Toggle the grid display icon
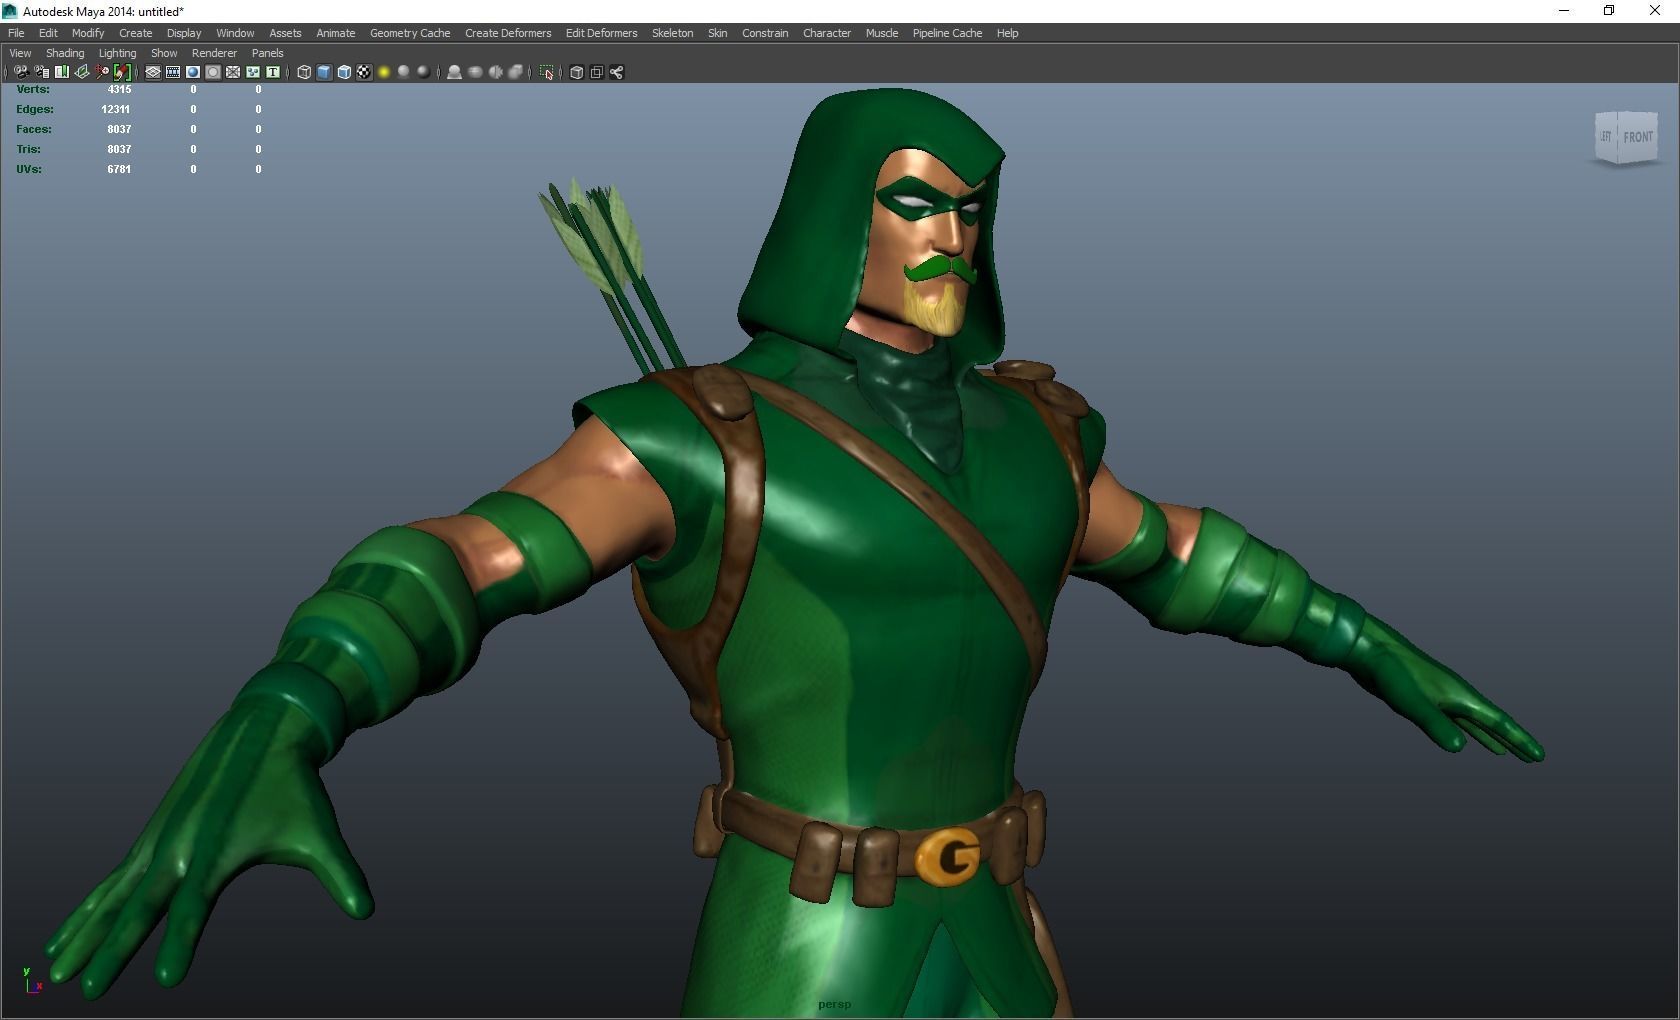 [x=151, y=72]
